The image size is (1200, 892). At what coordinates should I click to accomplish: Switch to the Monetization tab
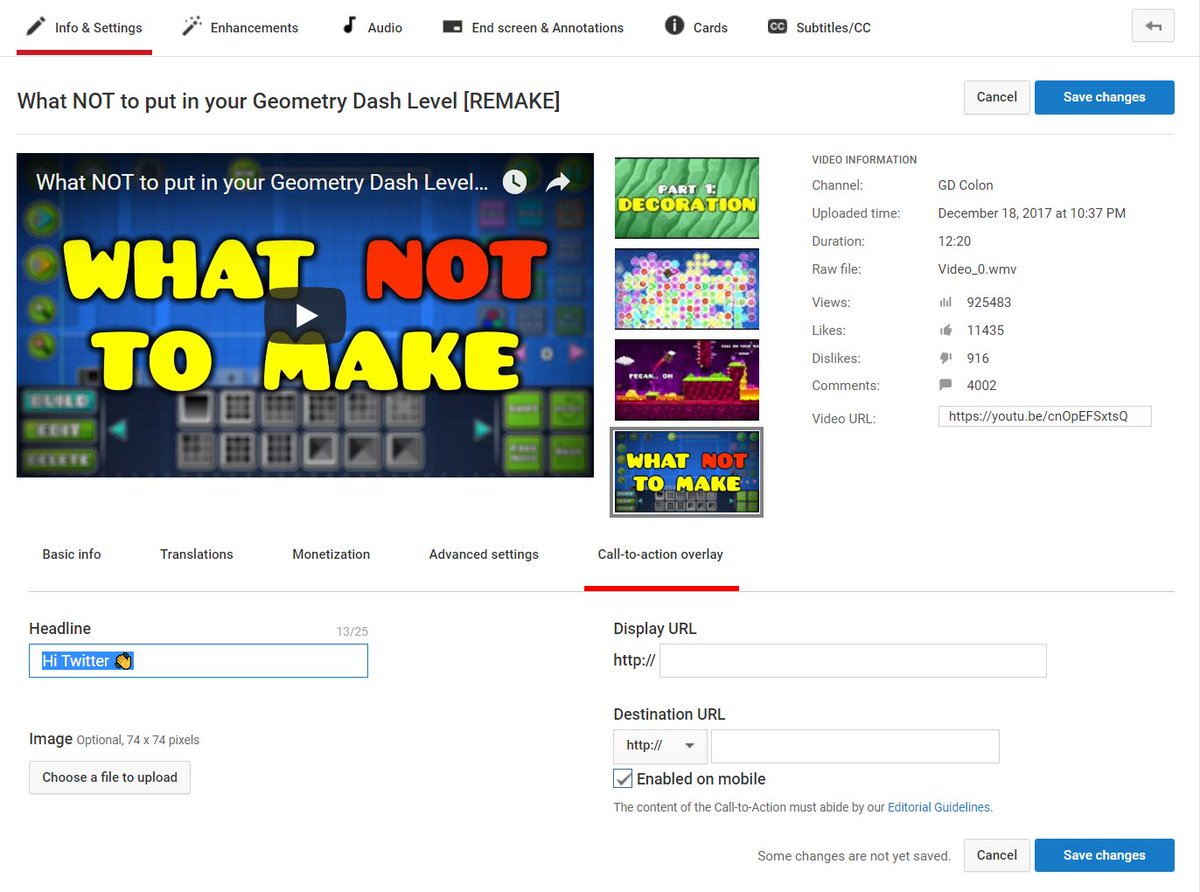[331, 554]
